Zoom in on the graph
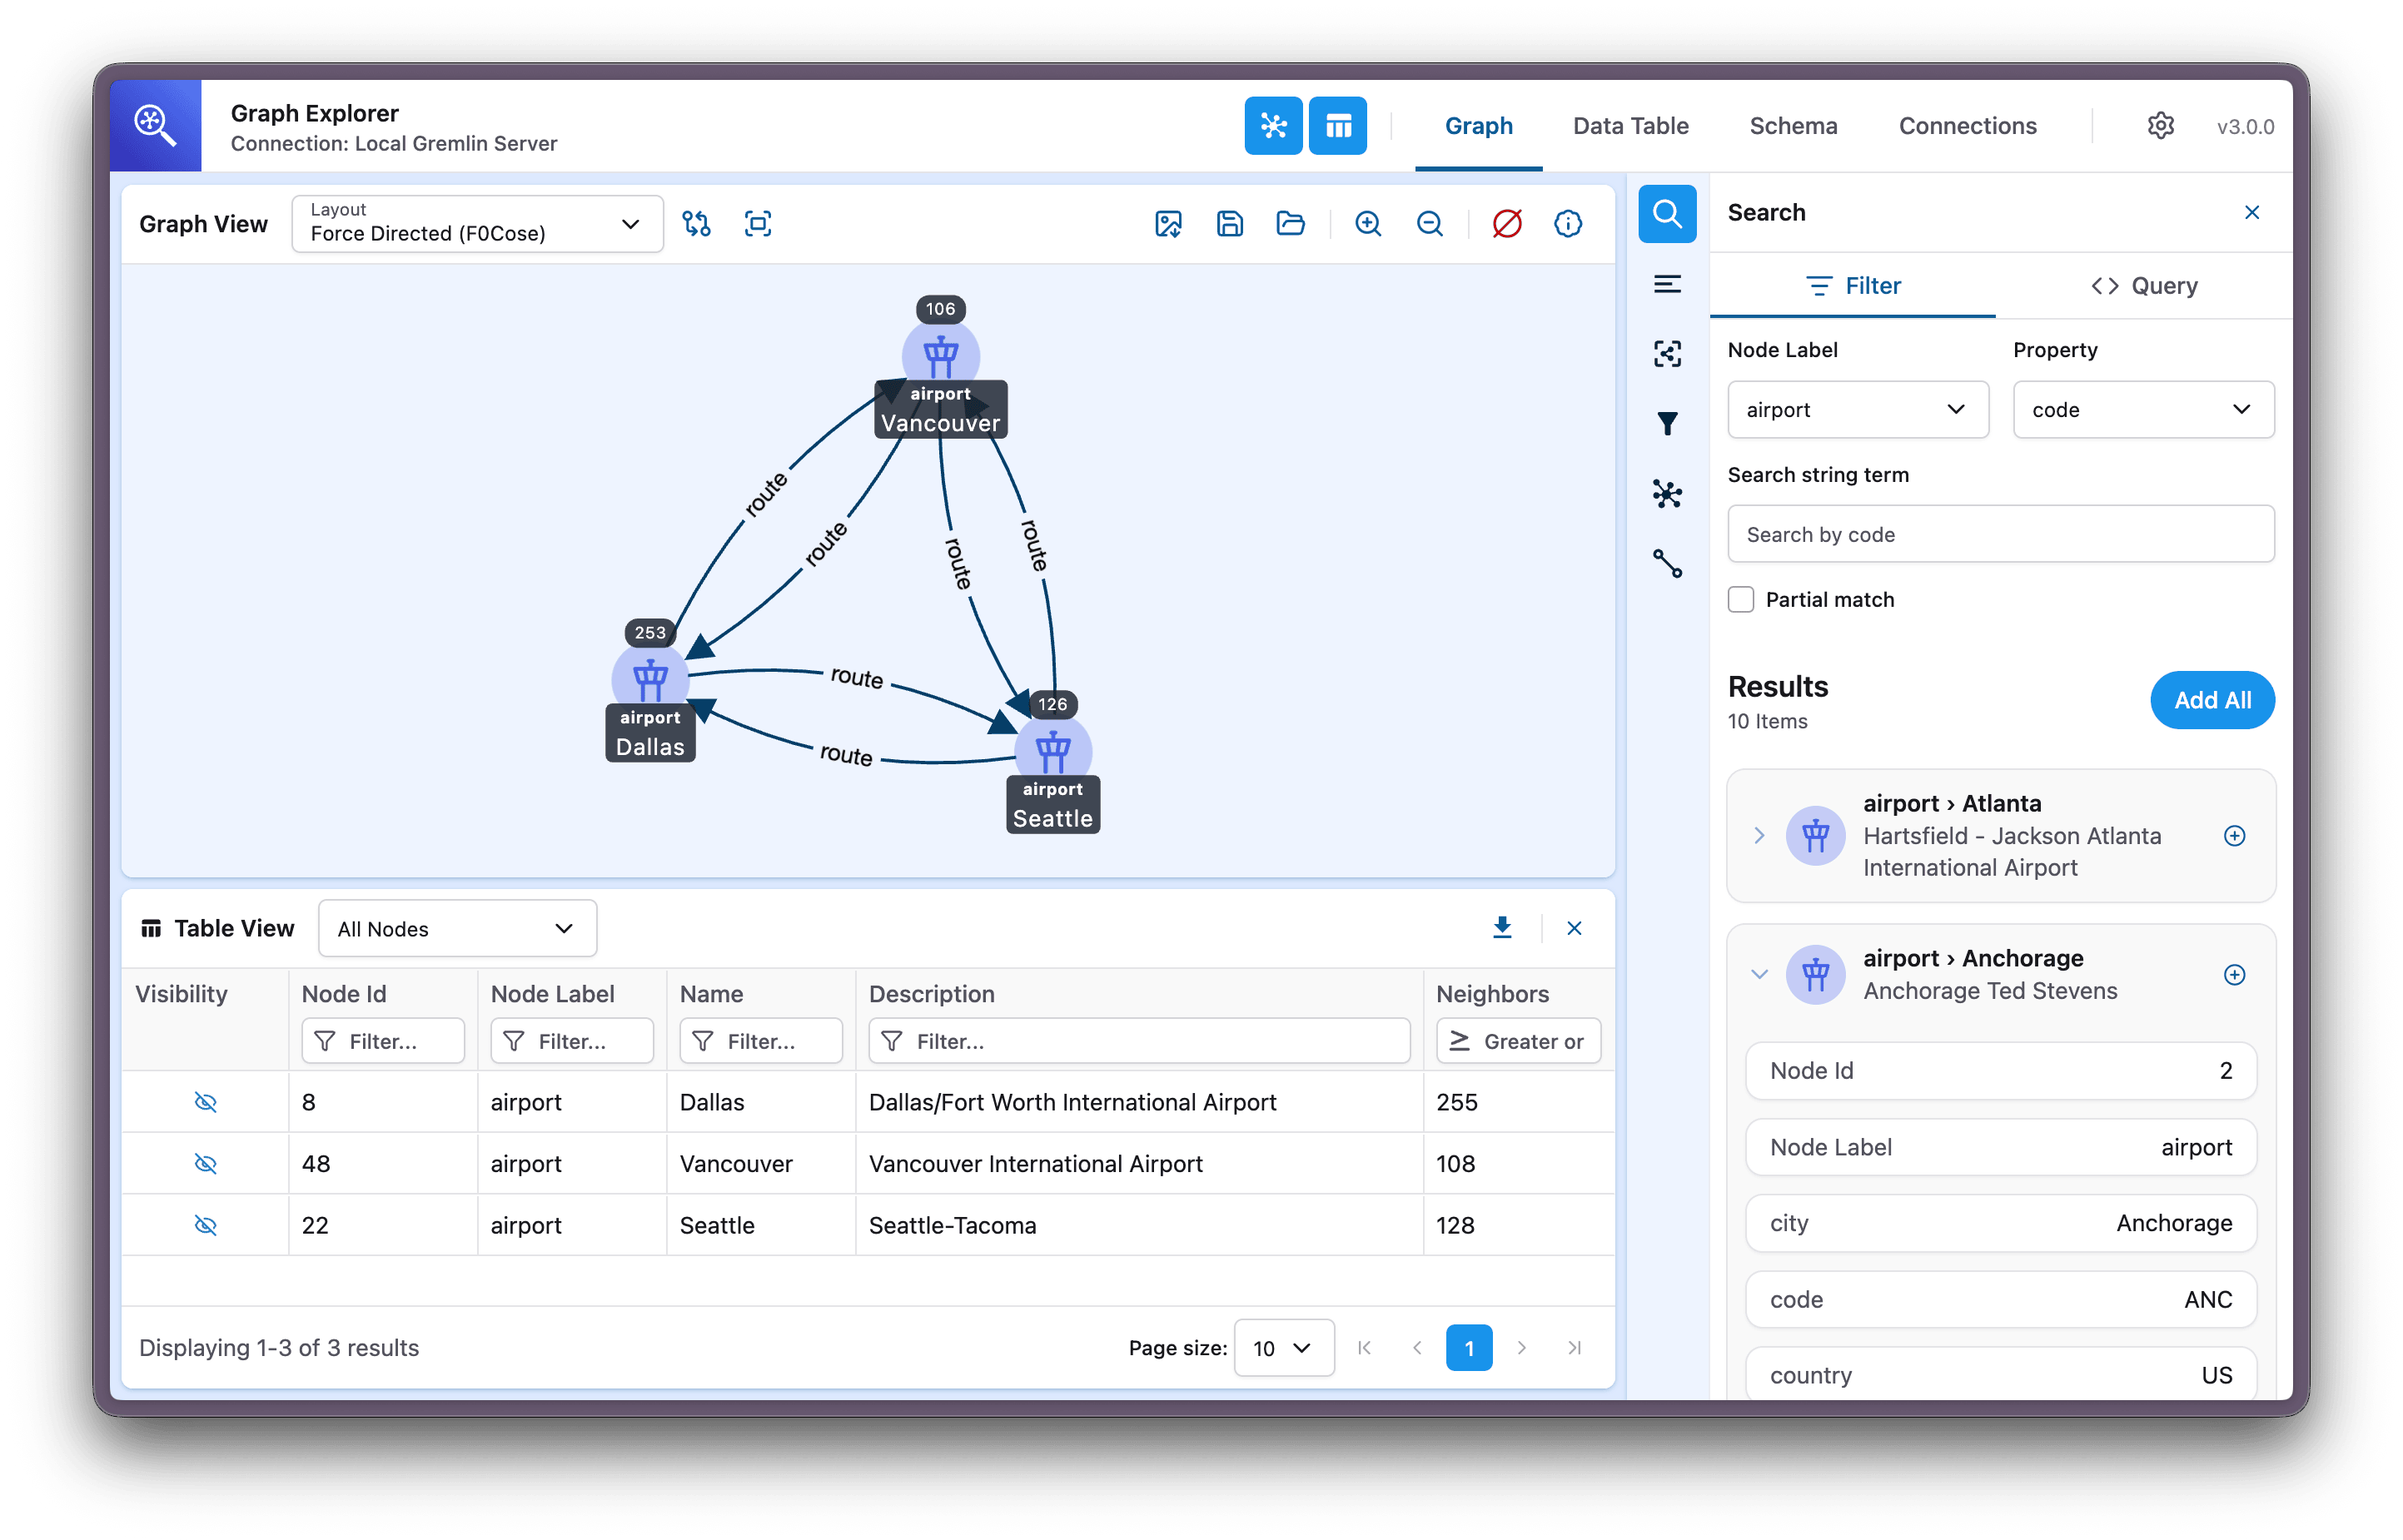 (1368, 224)
